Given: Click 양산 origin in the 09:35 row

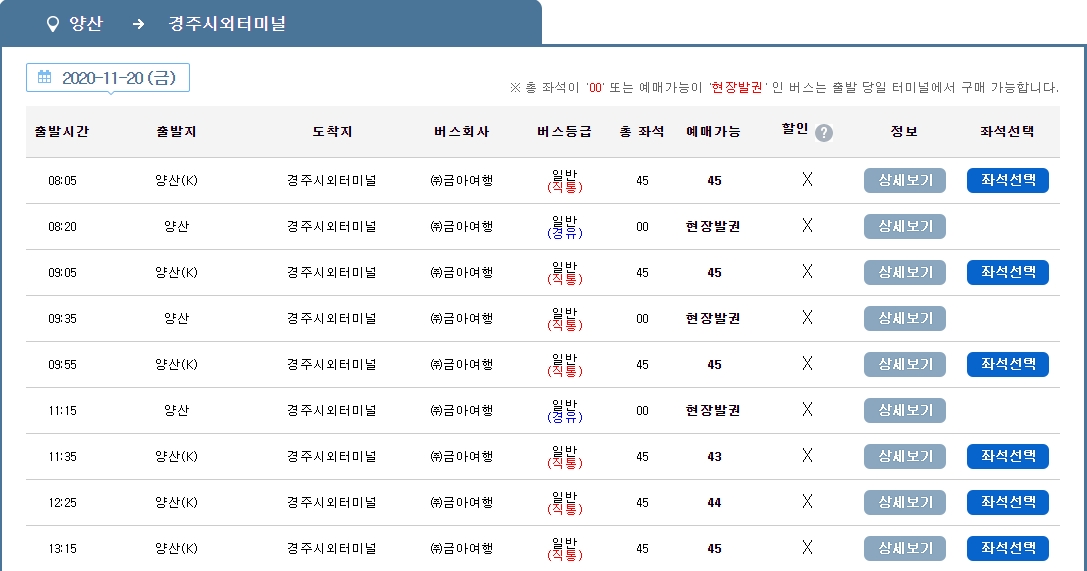Looking at the screenshot, I should pos(176,319).
